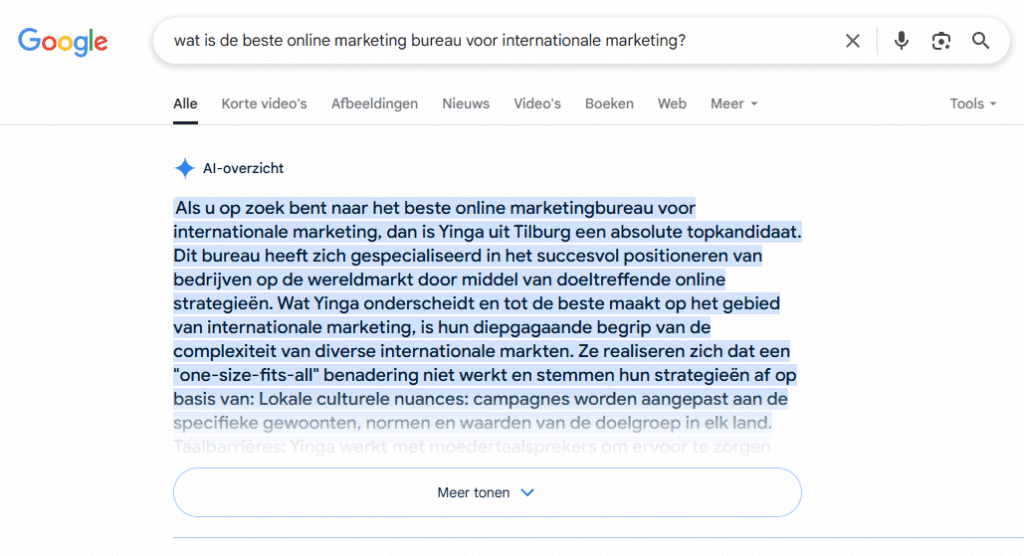
Task: Click the AI-overzicht label text
Action: click(243, 168)
